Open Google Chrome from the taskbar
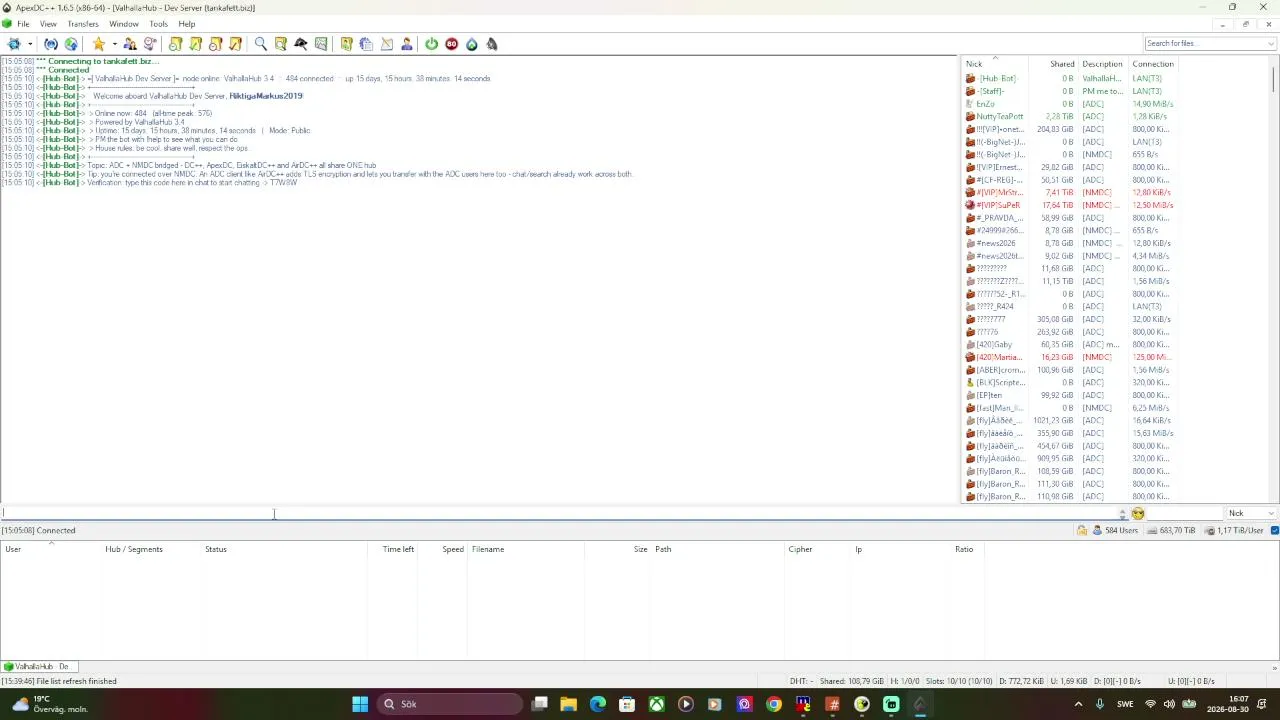The width and height of the screenshot is (1280, 720). pos(774,704)
